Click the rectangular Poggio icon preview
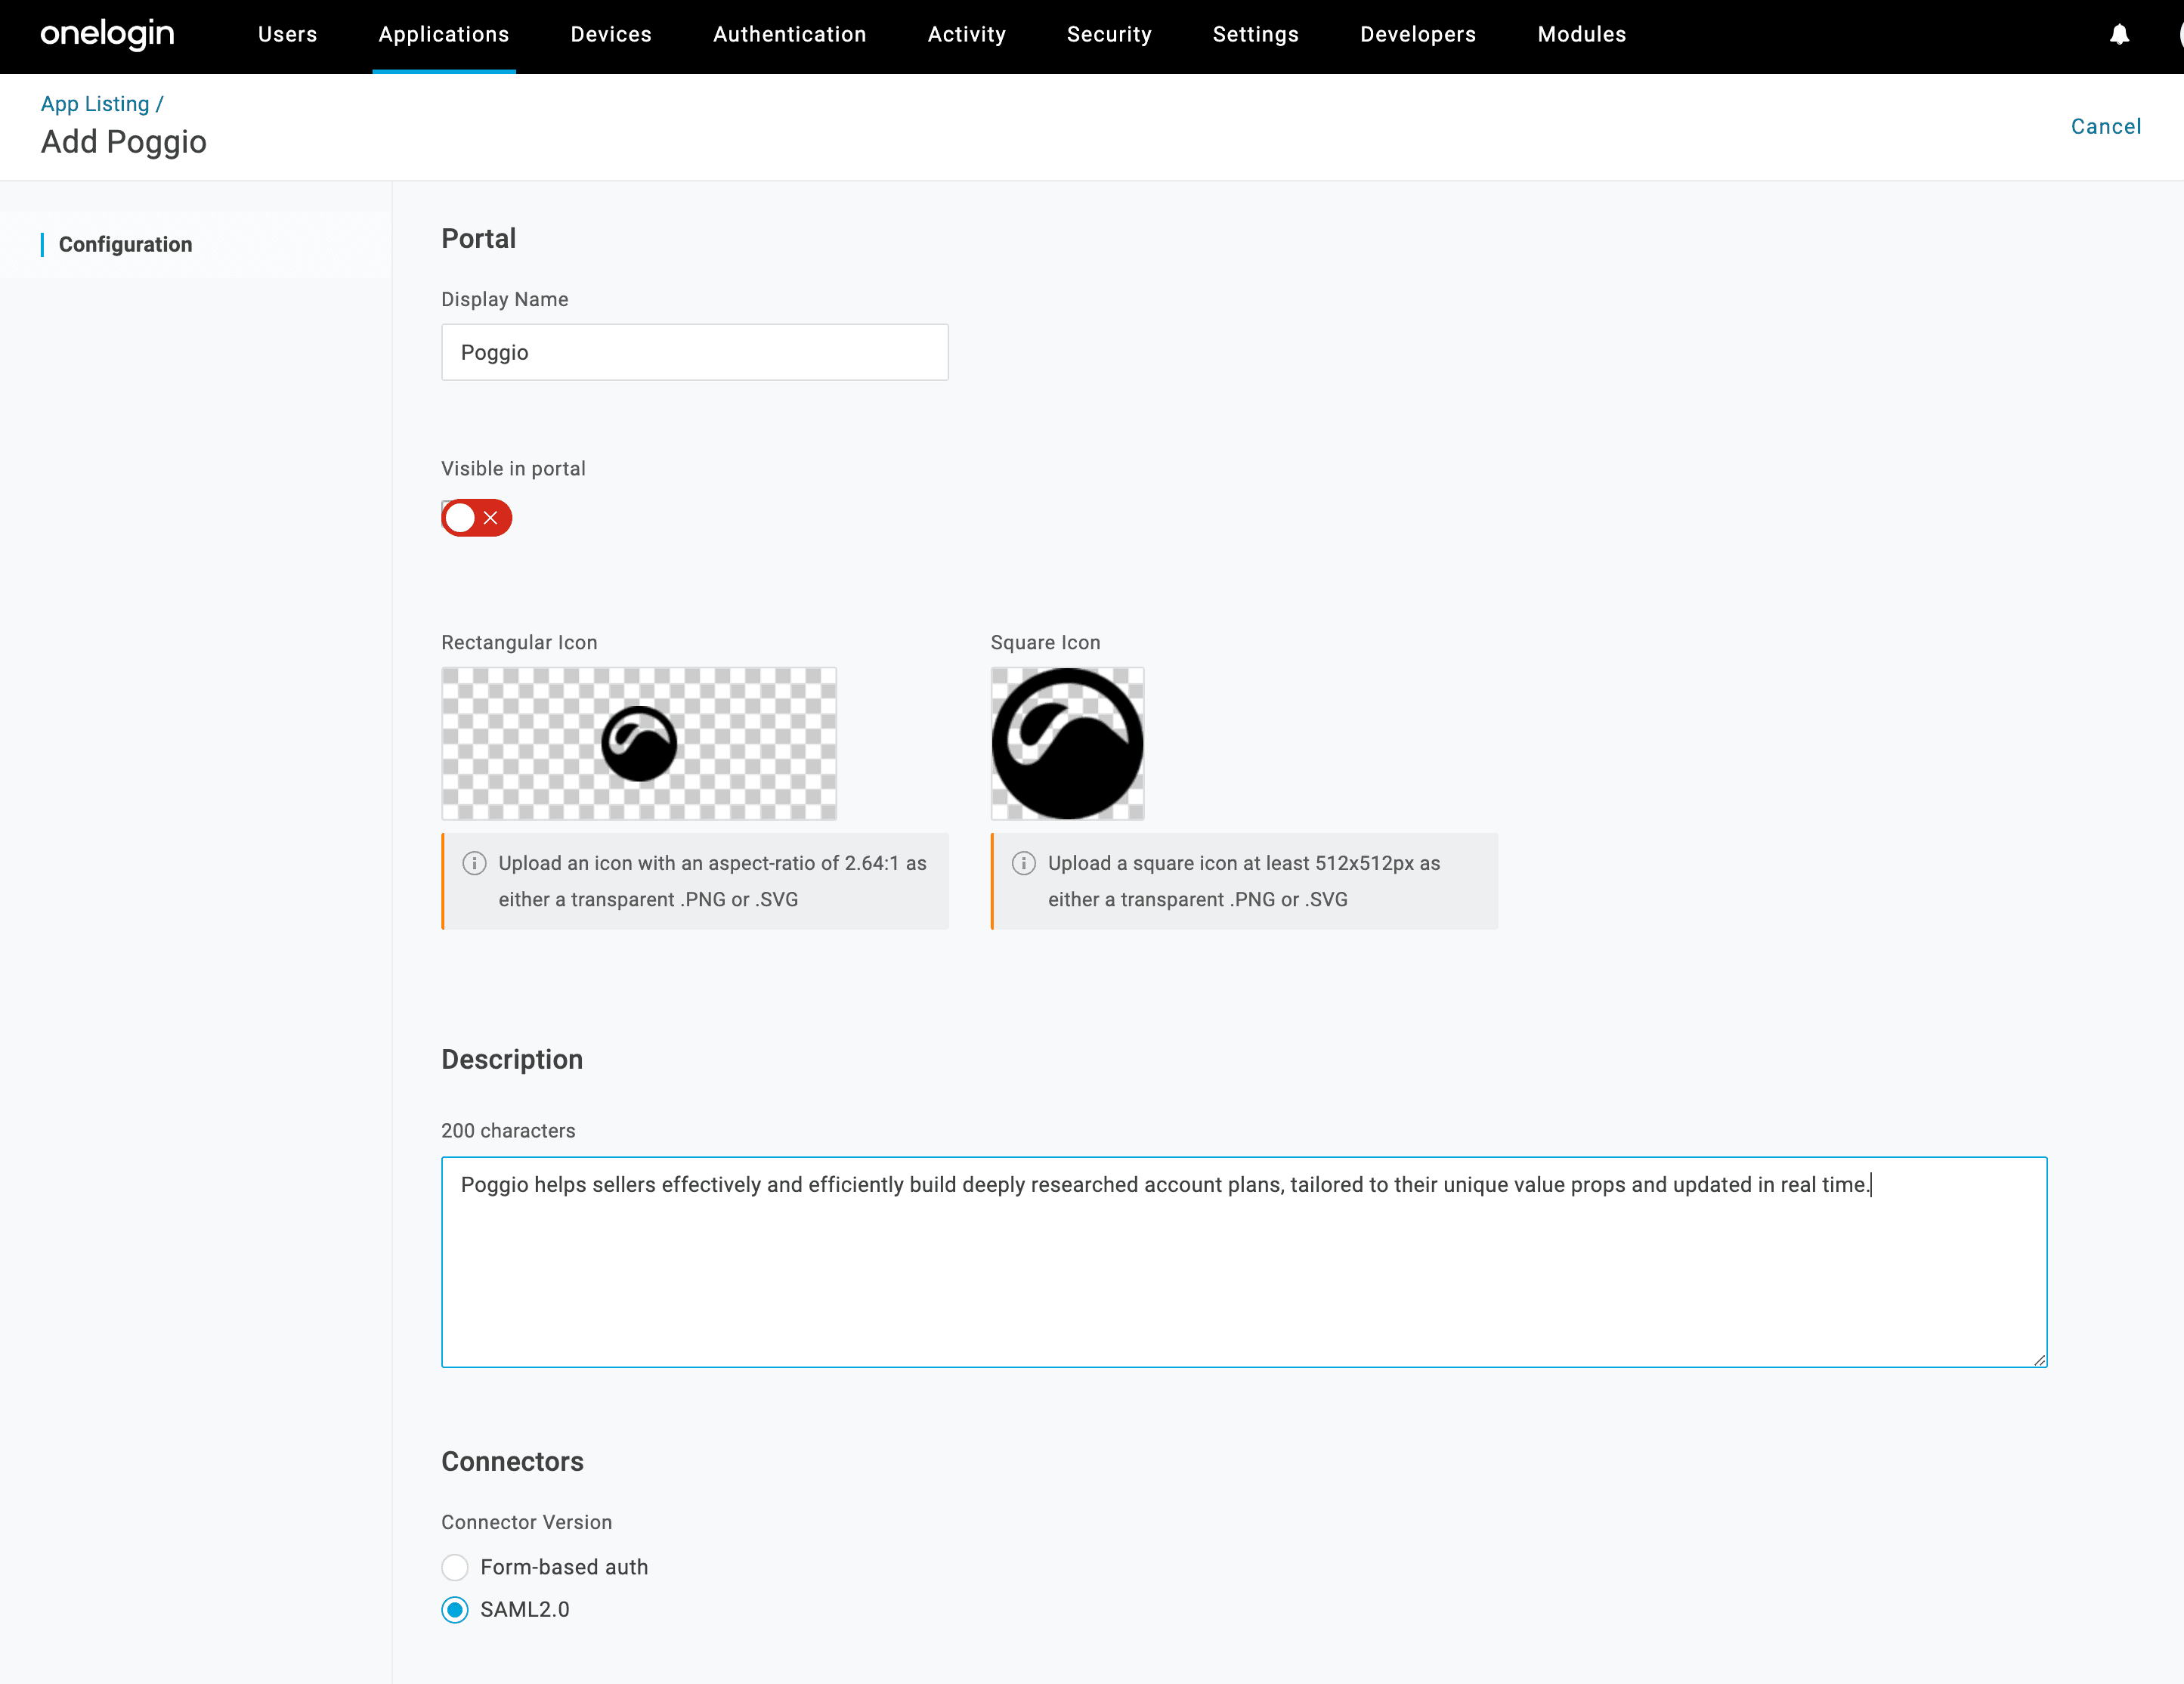 pyautogui.click(x=638, y=744)
